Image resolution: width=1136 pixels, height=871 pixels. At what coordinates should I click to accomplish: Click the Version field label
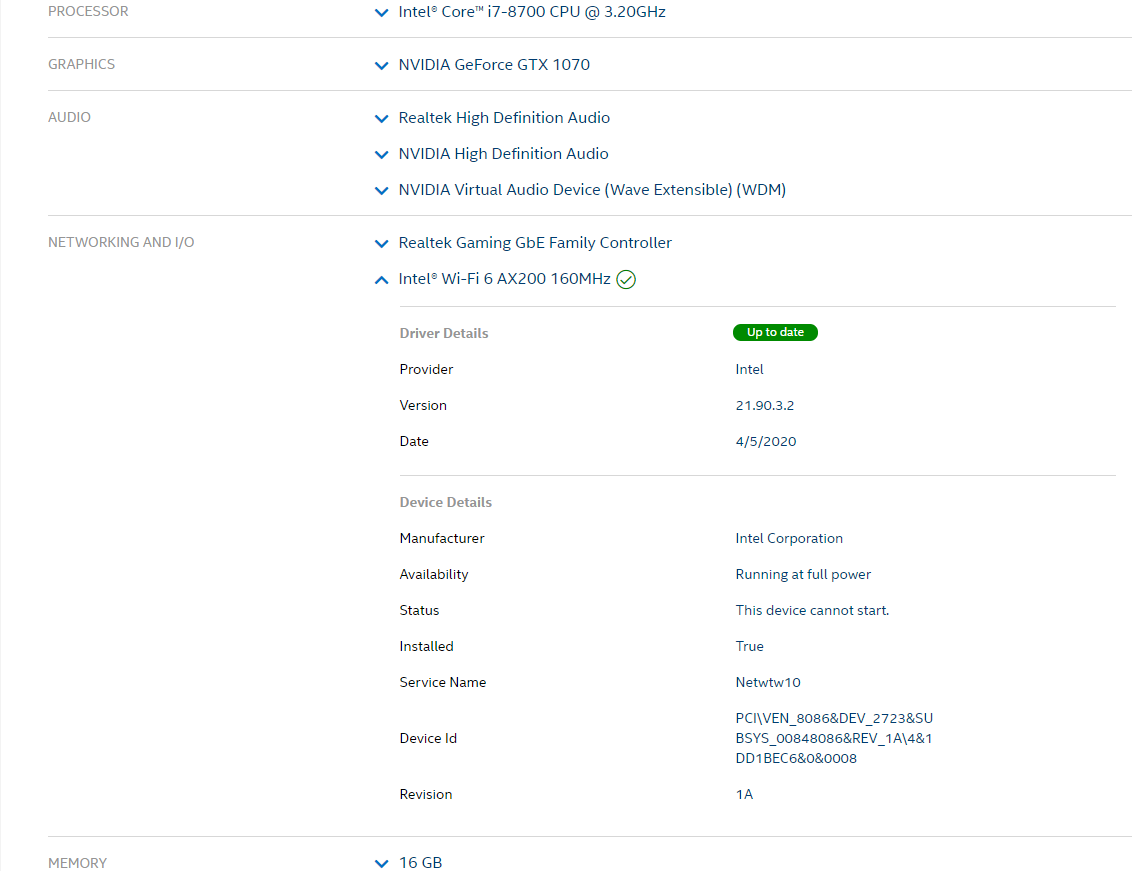423,406
